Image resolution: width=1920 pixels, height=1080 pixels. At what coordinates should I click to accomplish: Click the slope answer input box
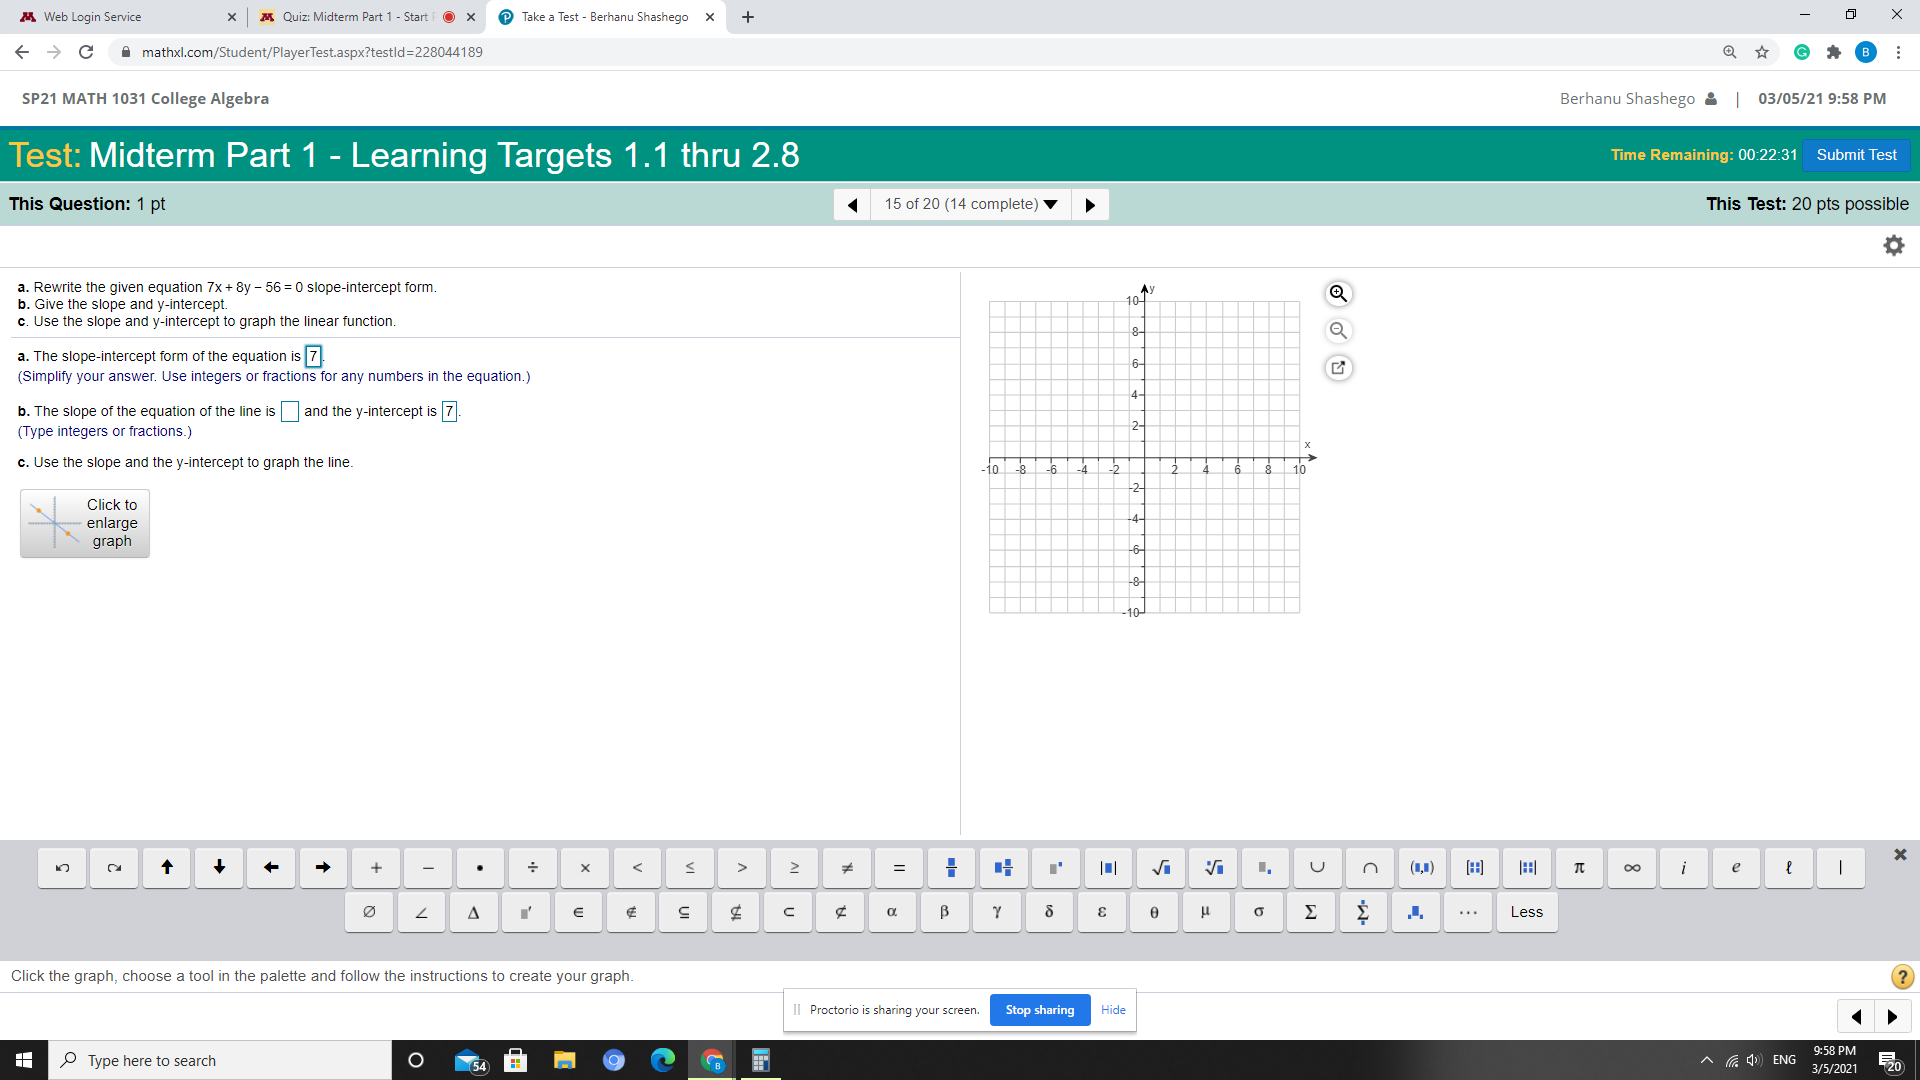(290, 412)
